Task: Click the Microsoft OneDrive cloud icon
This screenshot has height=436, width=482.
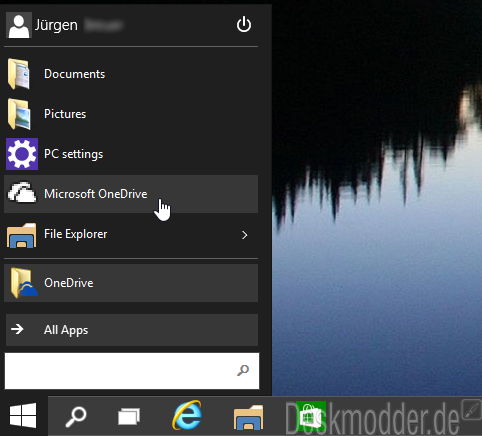Action: coord(22,193)
